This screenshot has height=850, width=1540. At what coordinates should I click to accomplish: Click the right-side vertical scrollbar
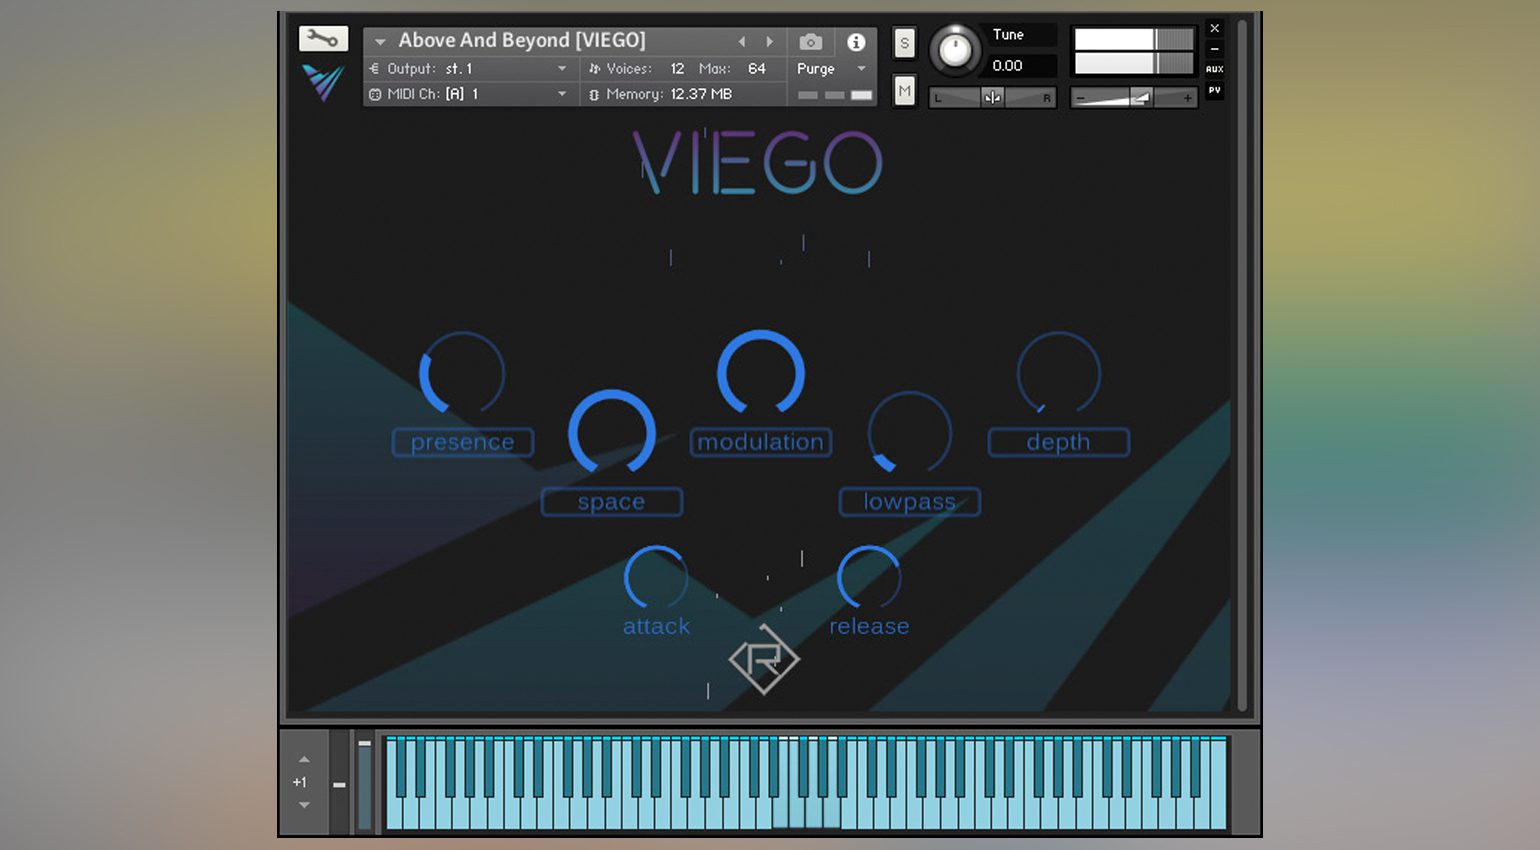point(1242,365)
